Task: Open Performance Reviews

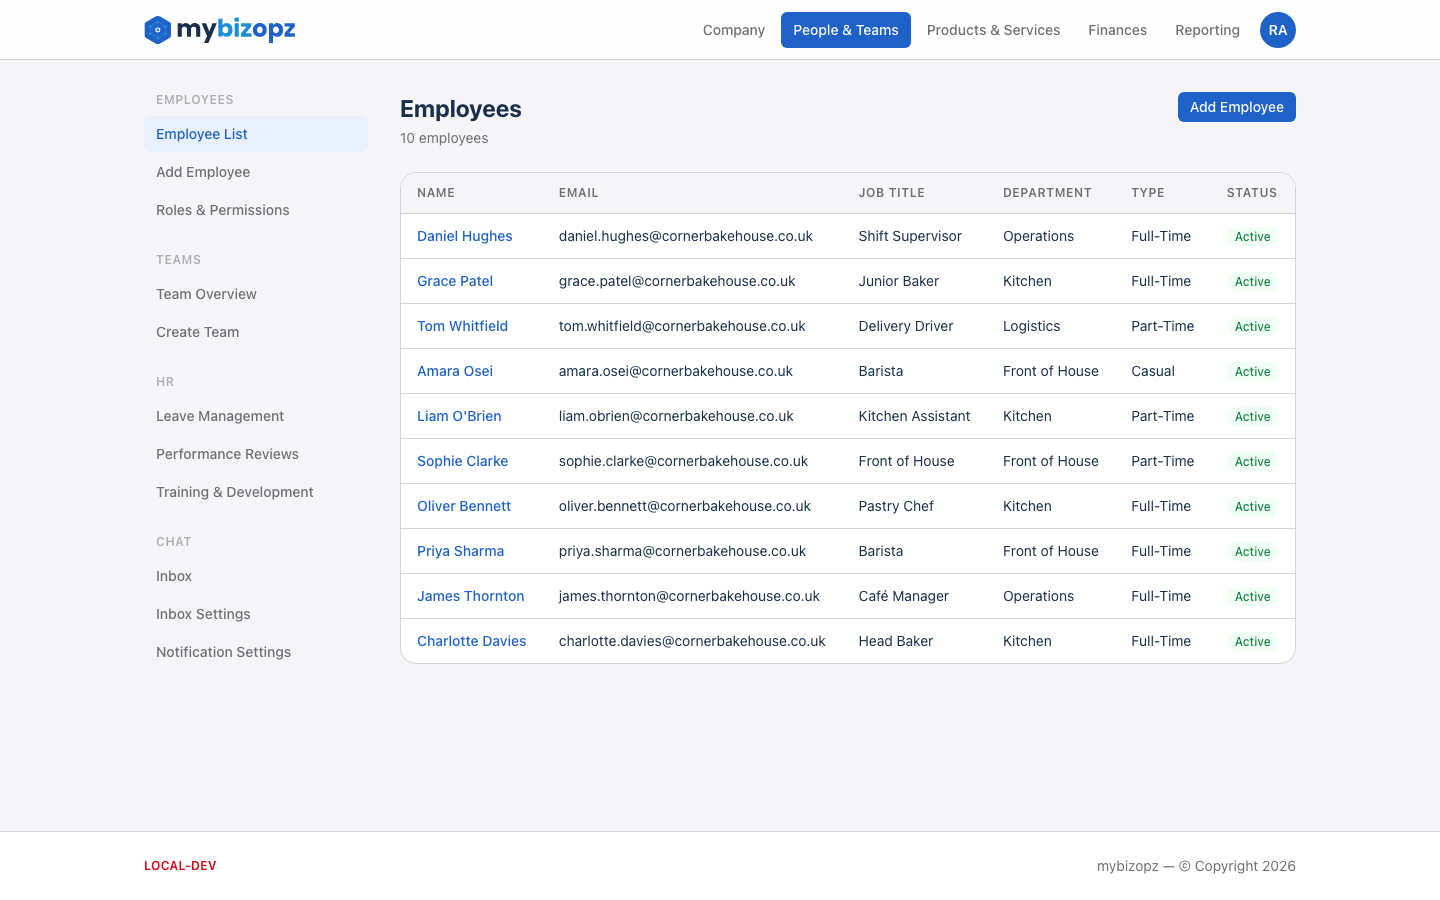Action: [x=227, y=454]
